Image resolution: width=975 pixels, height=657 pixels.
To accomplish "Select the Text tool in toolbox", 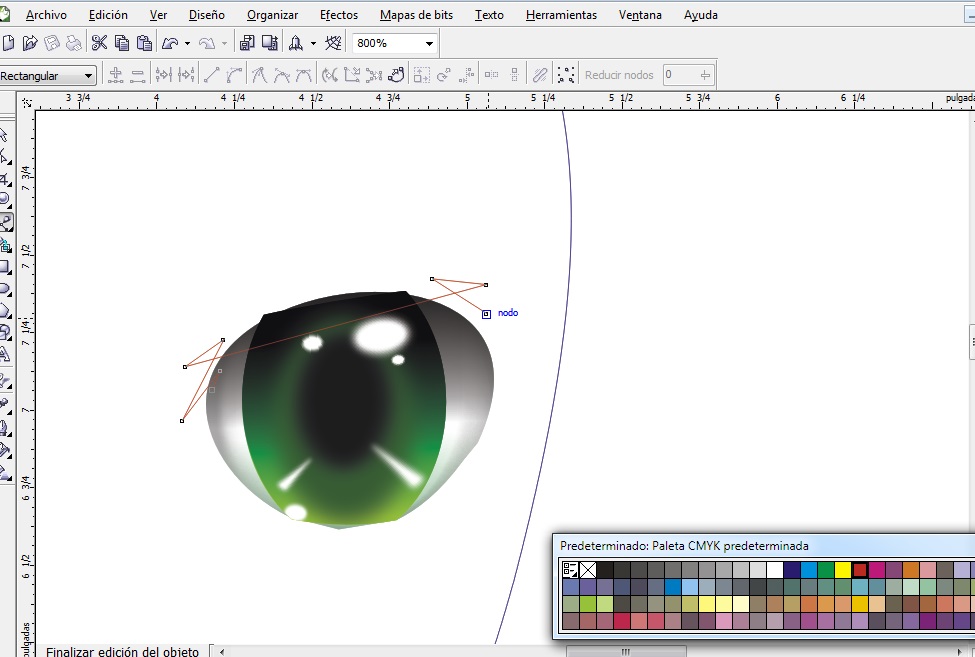I will (5, 354).
